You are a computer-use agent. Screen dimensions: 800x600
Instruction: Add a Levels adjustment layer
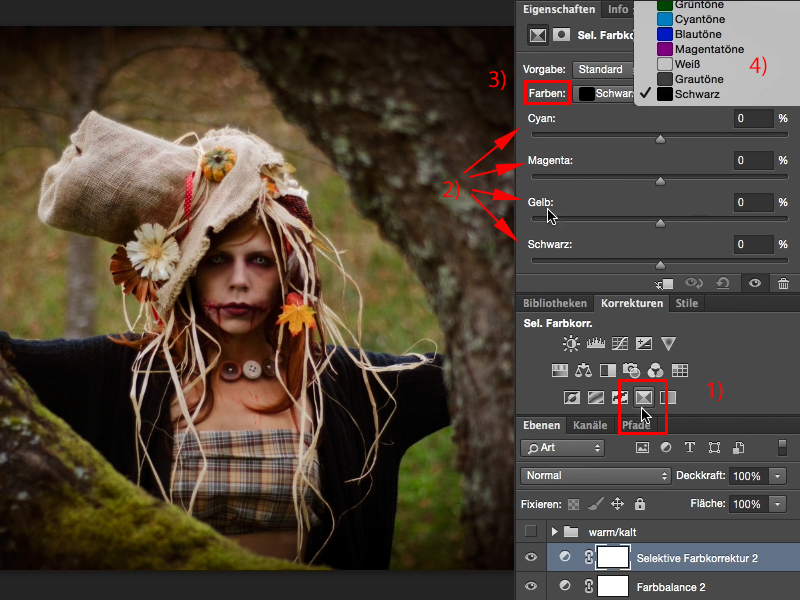click(595, 343)
